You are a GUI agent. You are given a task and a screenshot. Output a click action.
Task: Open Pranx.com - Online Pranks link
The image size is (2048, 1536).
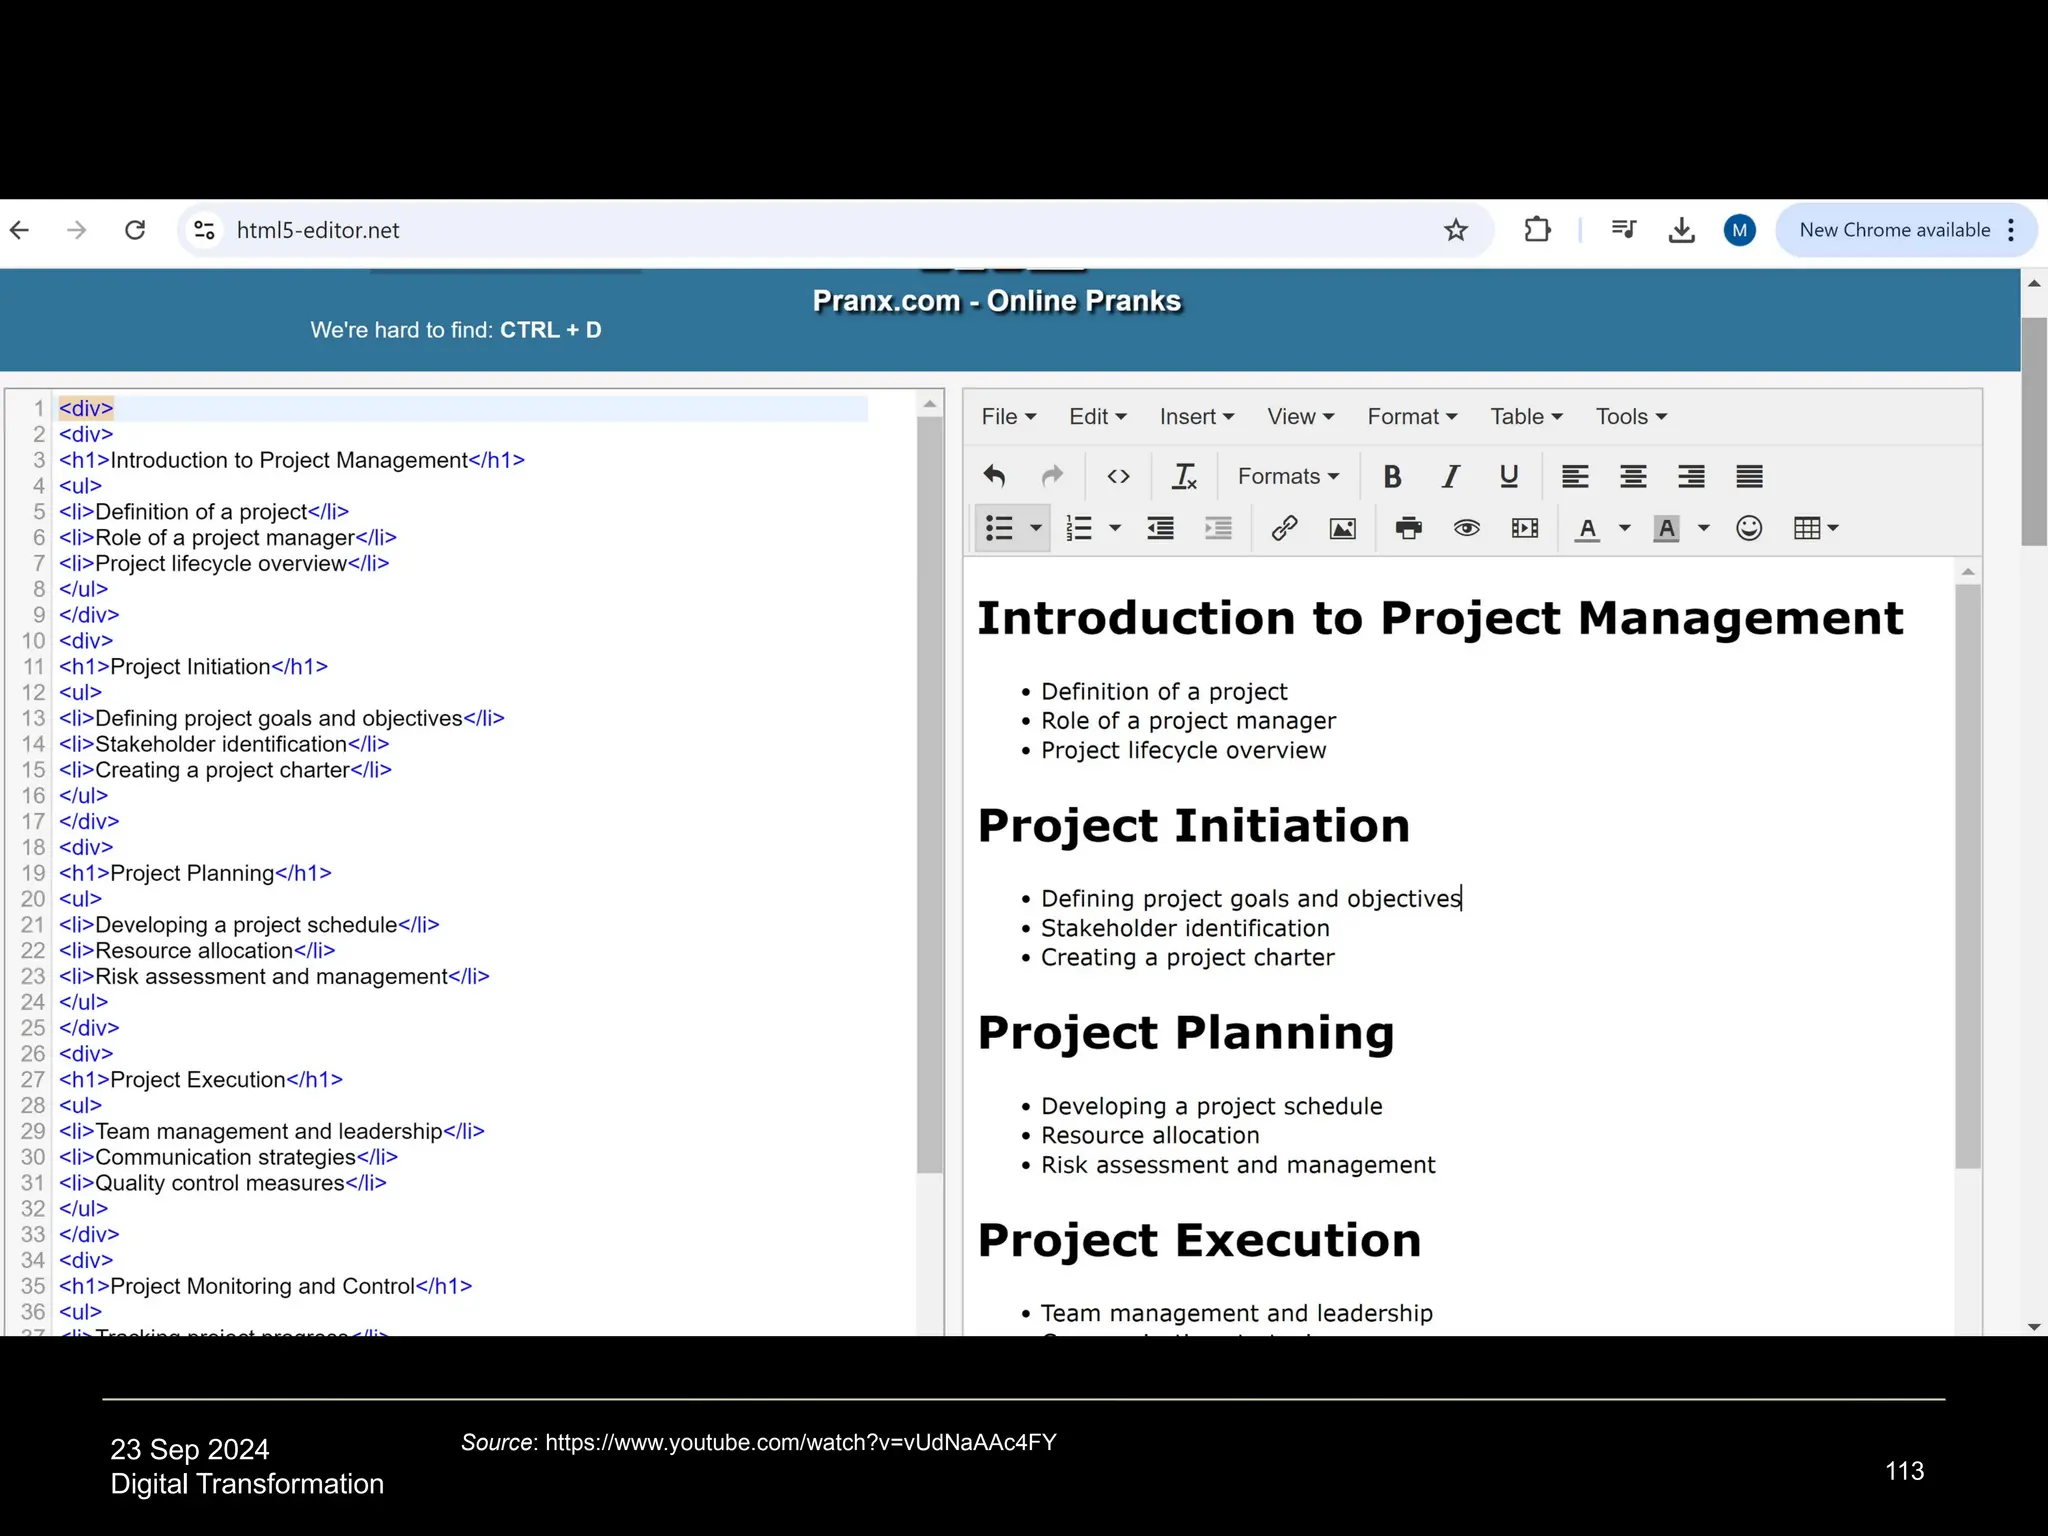(997, 301)
